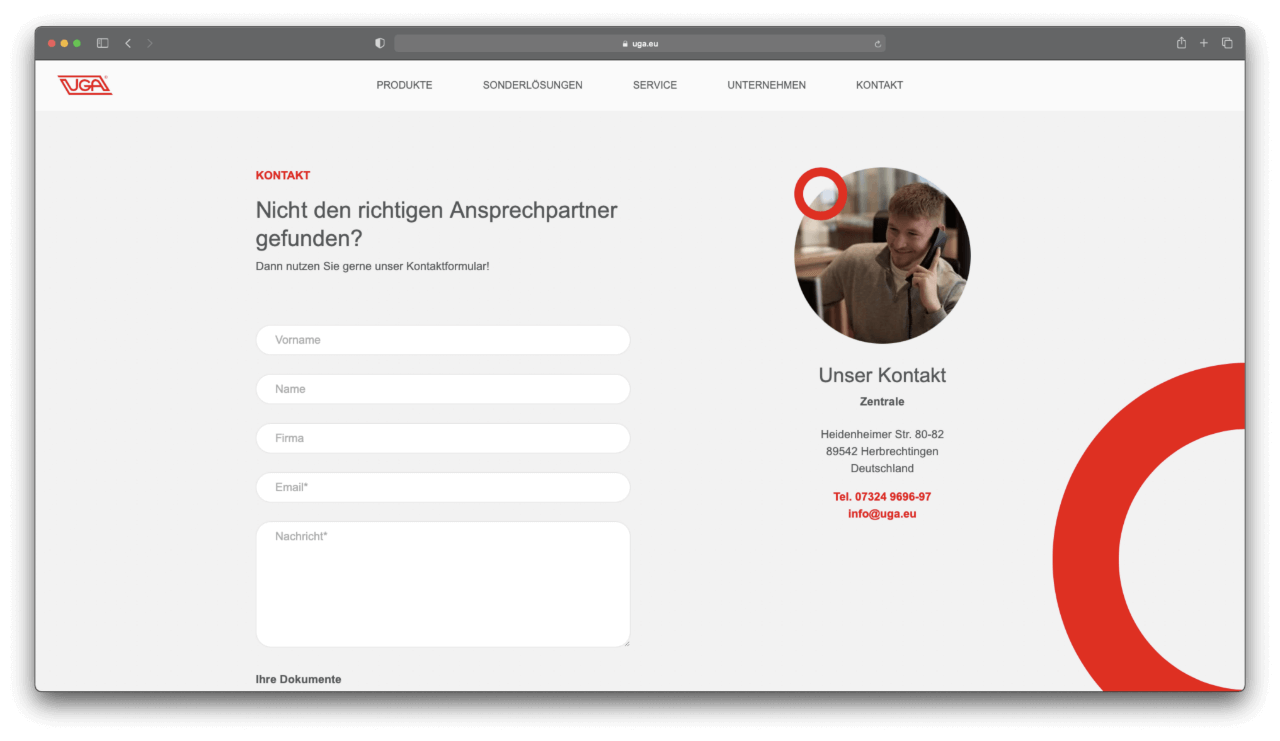This screenshot has width=1280, height=741.
Task: Click the contact person photo
Action: [882, 255]
